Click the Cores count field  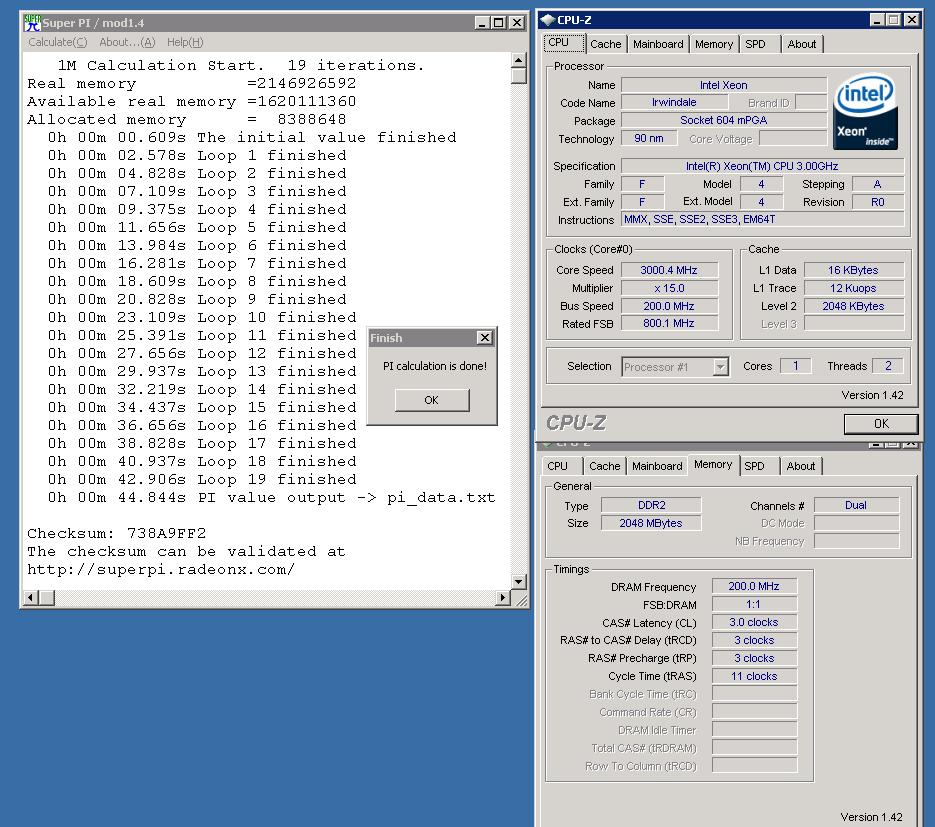795,366
